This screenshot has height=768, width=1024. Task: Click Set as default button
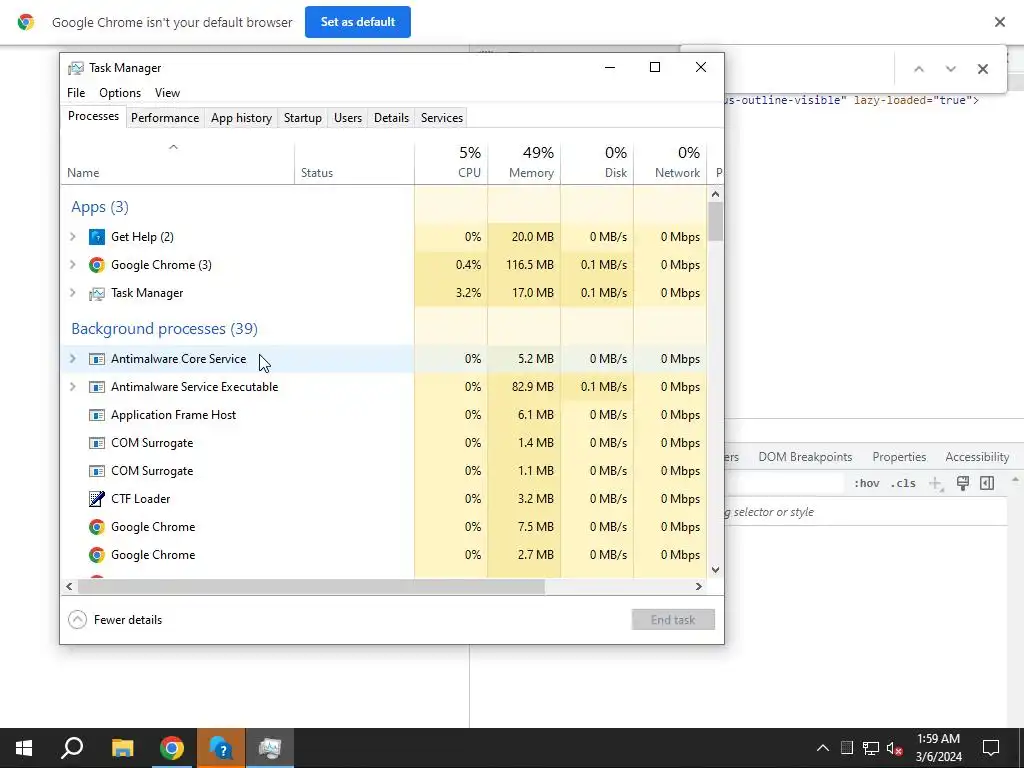pyautogui.click(x=358, y=22)
